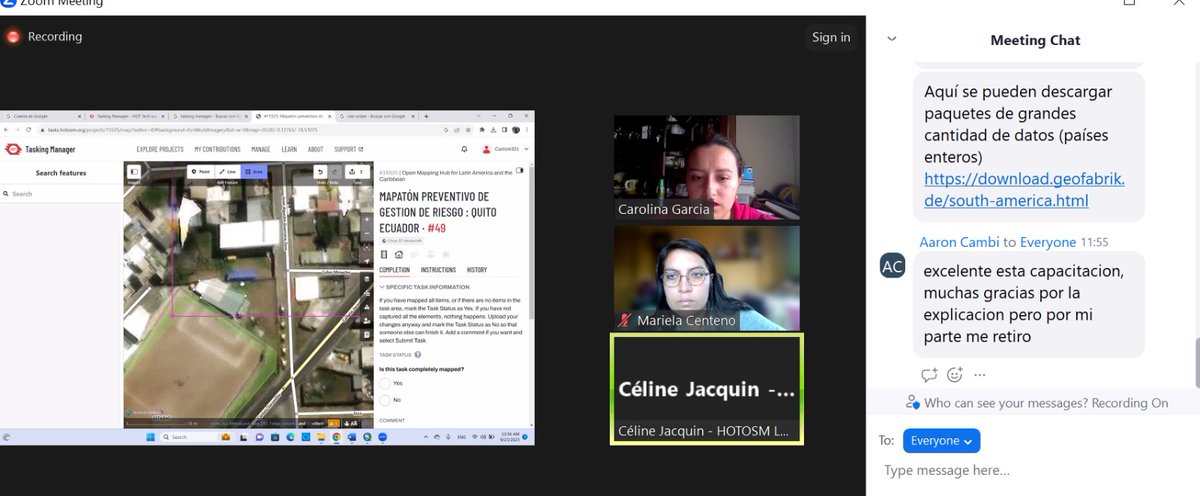This screenshot has height=496, width=1200.
Task: Zoom in on the map
Action: 367,219
